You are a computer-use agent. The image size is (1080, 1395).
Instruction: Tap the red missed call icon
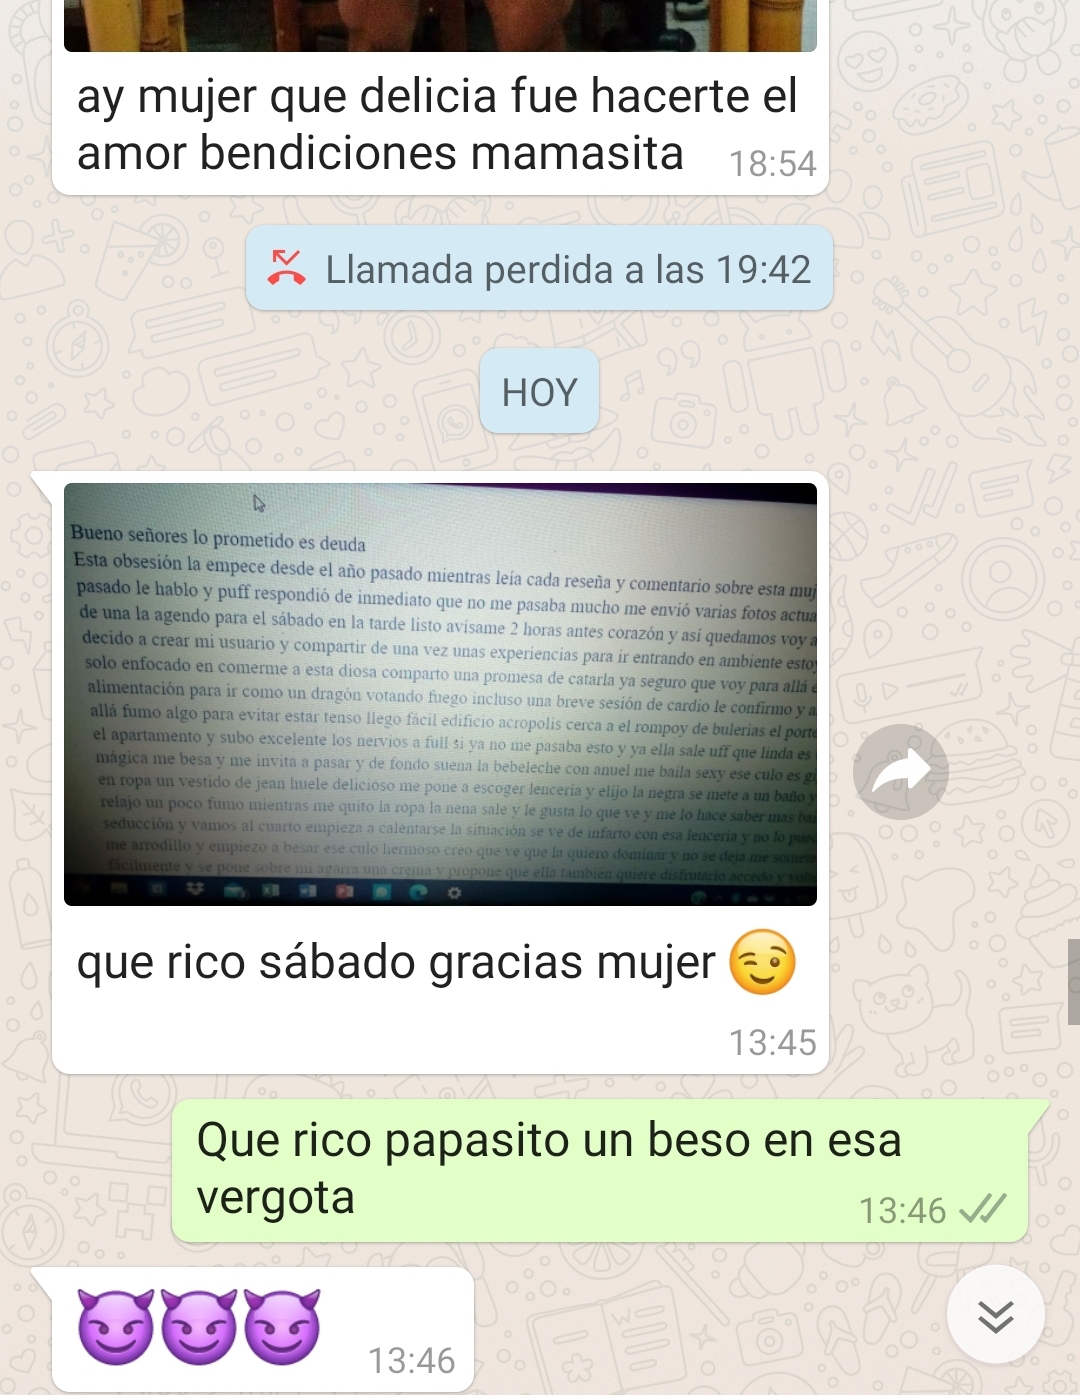pos(286,268)
